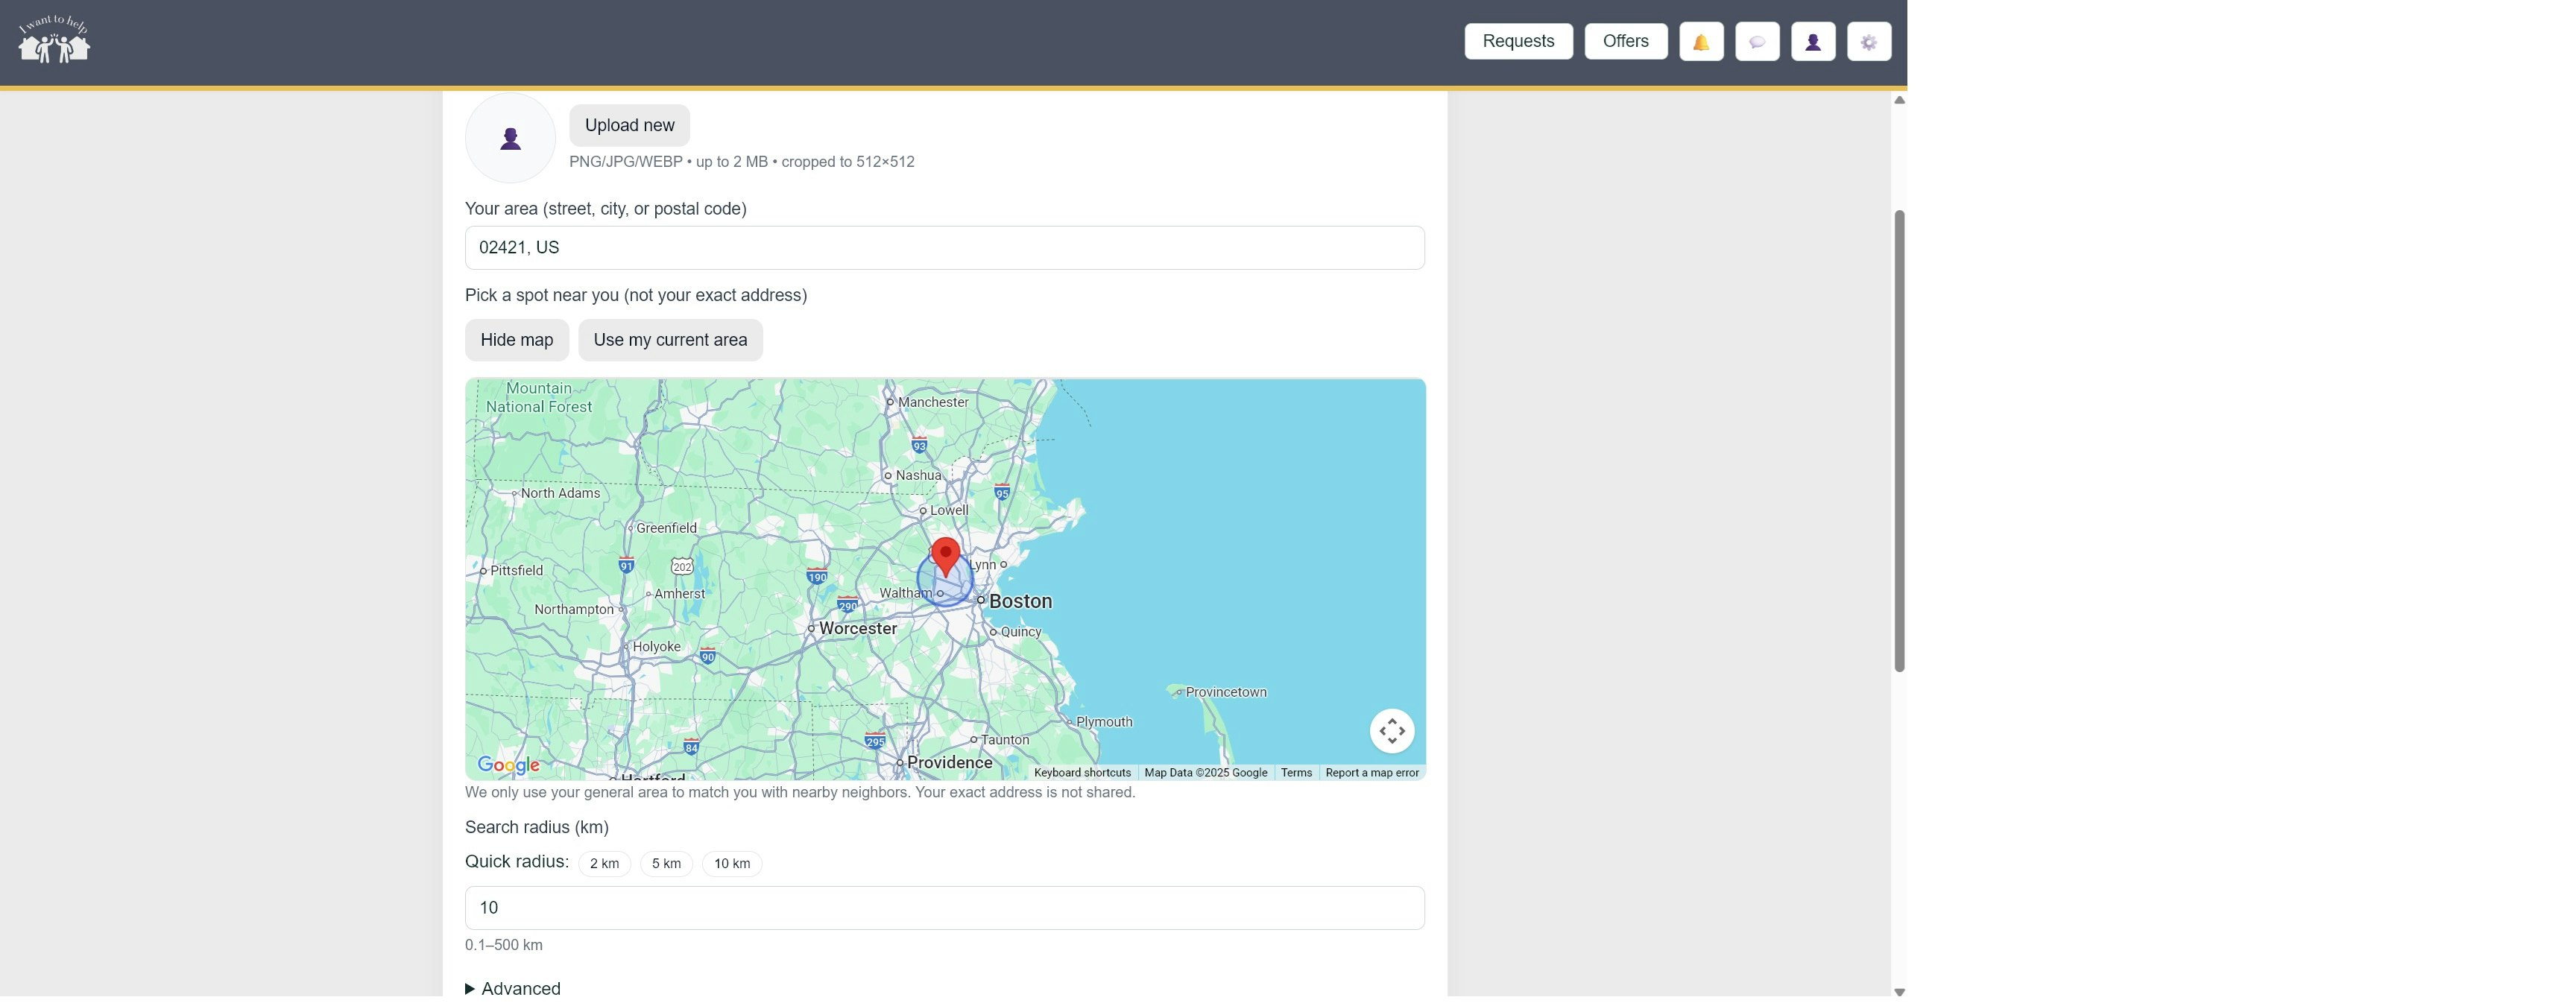This screenshot has height=1003, width=2576.
Task: Open the notifications bell
Action: [x=1701, y=42]
